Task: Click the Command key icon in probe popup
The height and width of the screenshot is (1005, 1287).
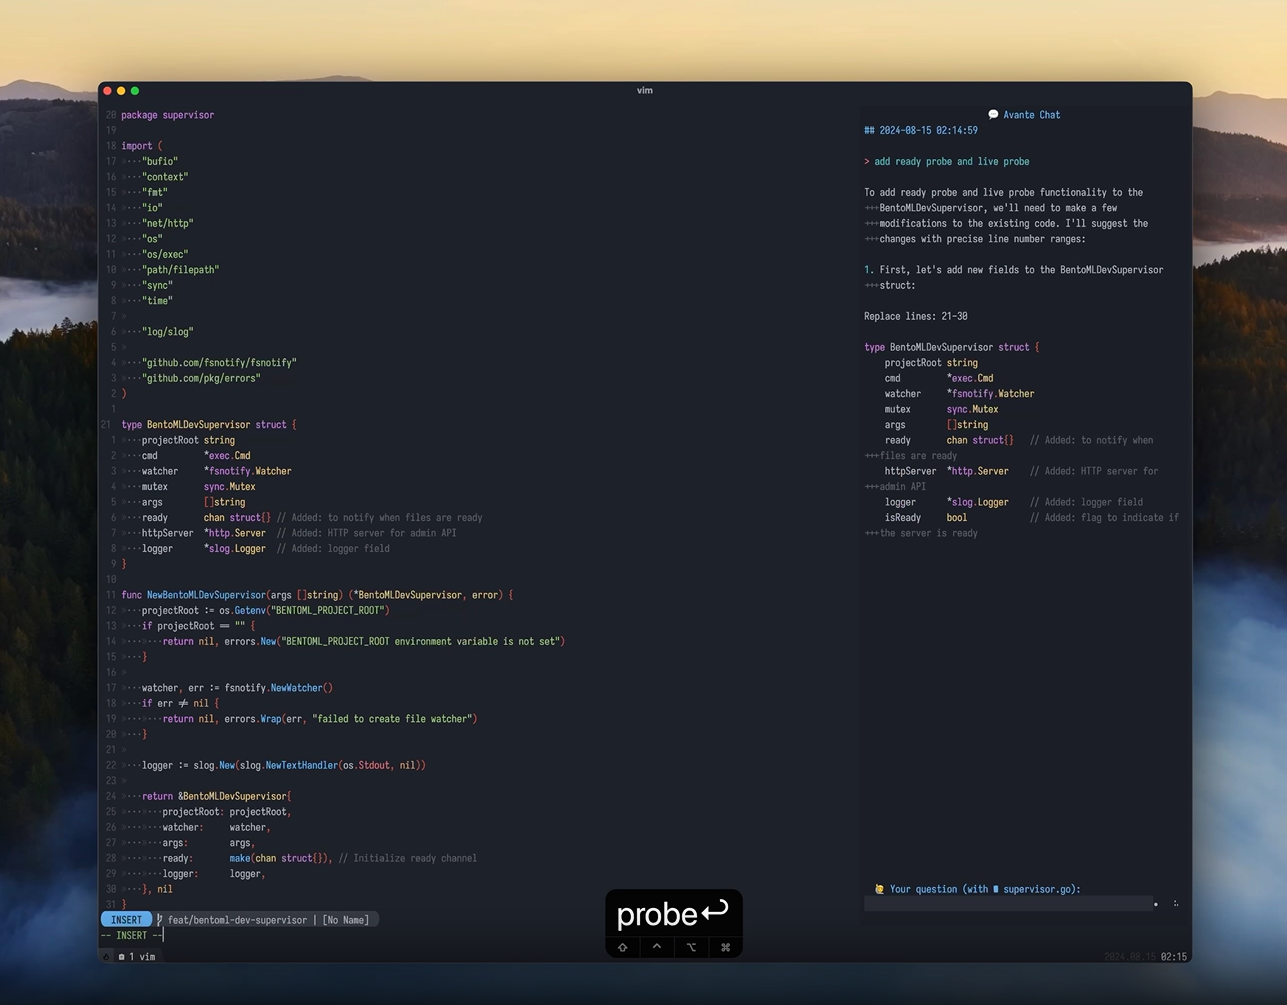Action: tap(725, 947)
